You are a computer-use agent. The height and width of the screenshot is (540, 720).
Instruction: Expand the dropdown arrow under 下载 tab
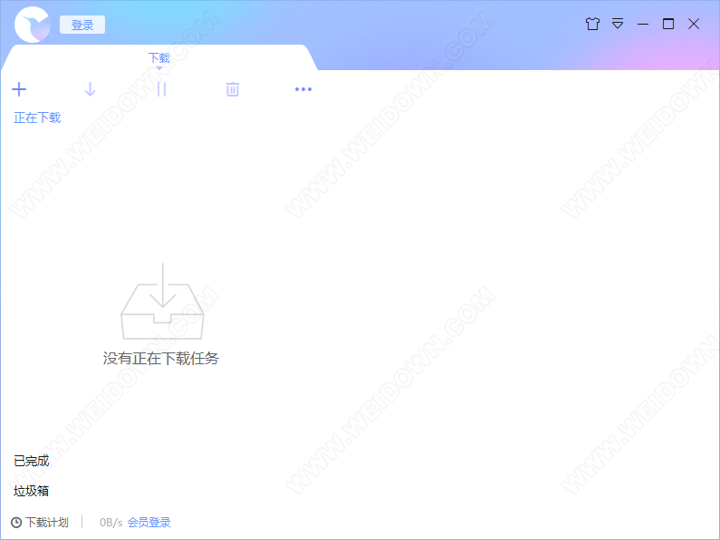click(x=159, y=69)
